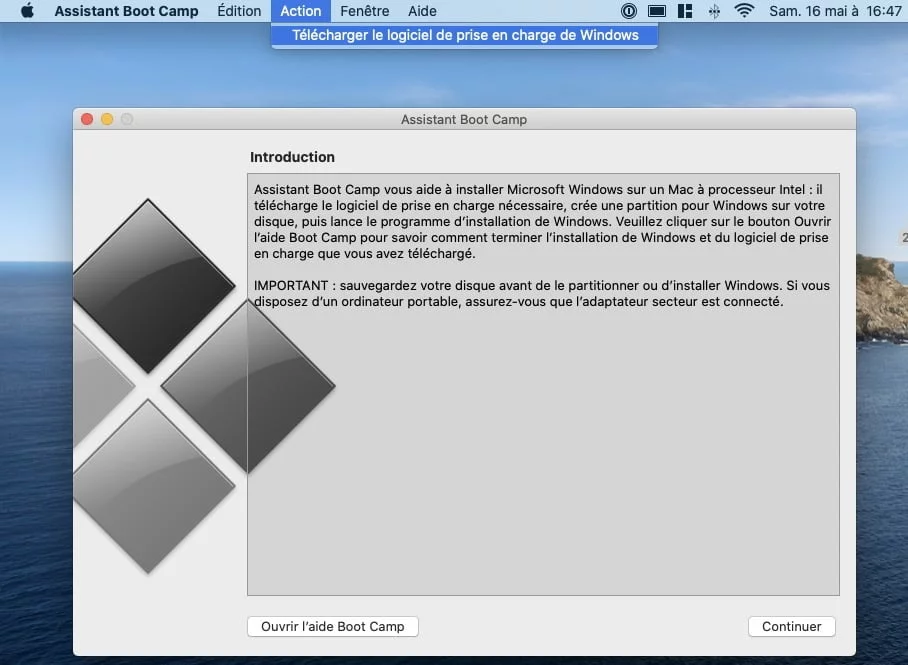The image size is (908, 665).
Task: Click the date and time Sam. 16 mai à 16:47
Action: coord(835,11)
